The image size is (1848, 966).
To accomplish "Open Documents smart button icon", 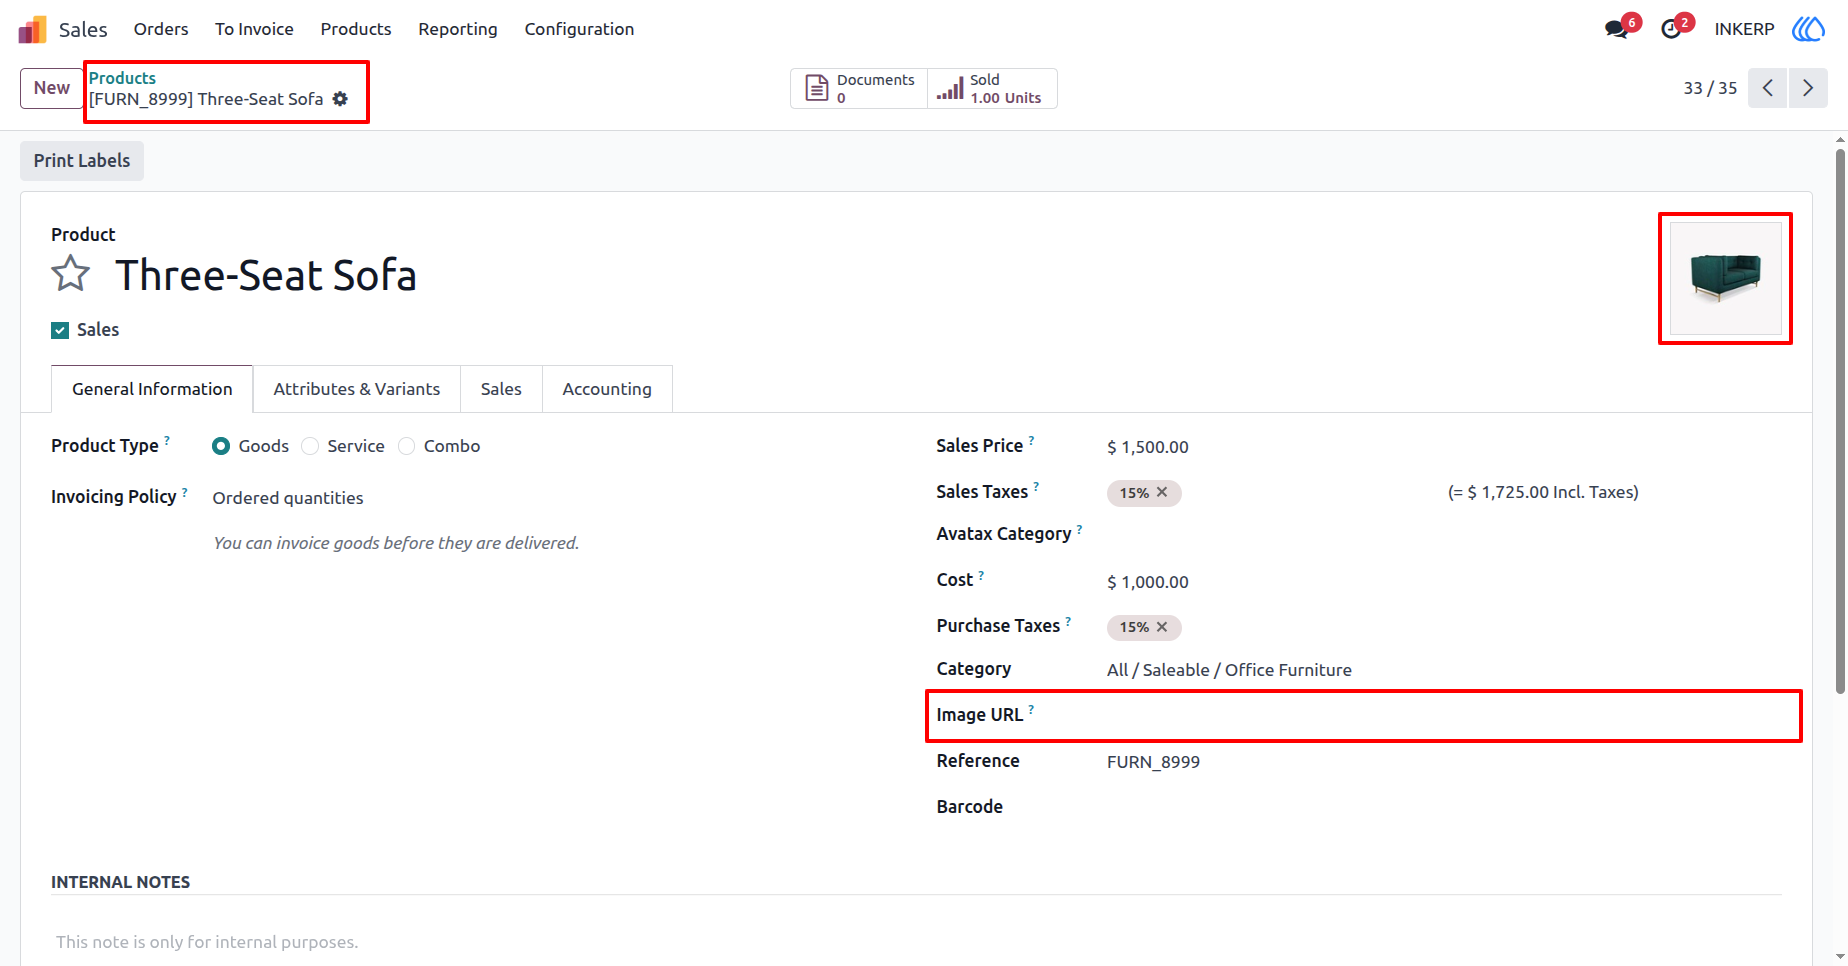I will pyautogui.click(x=817, y=88).
